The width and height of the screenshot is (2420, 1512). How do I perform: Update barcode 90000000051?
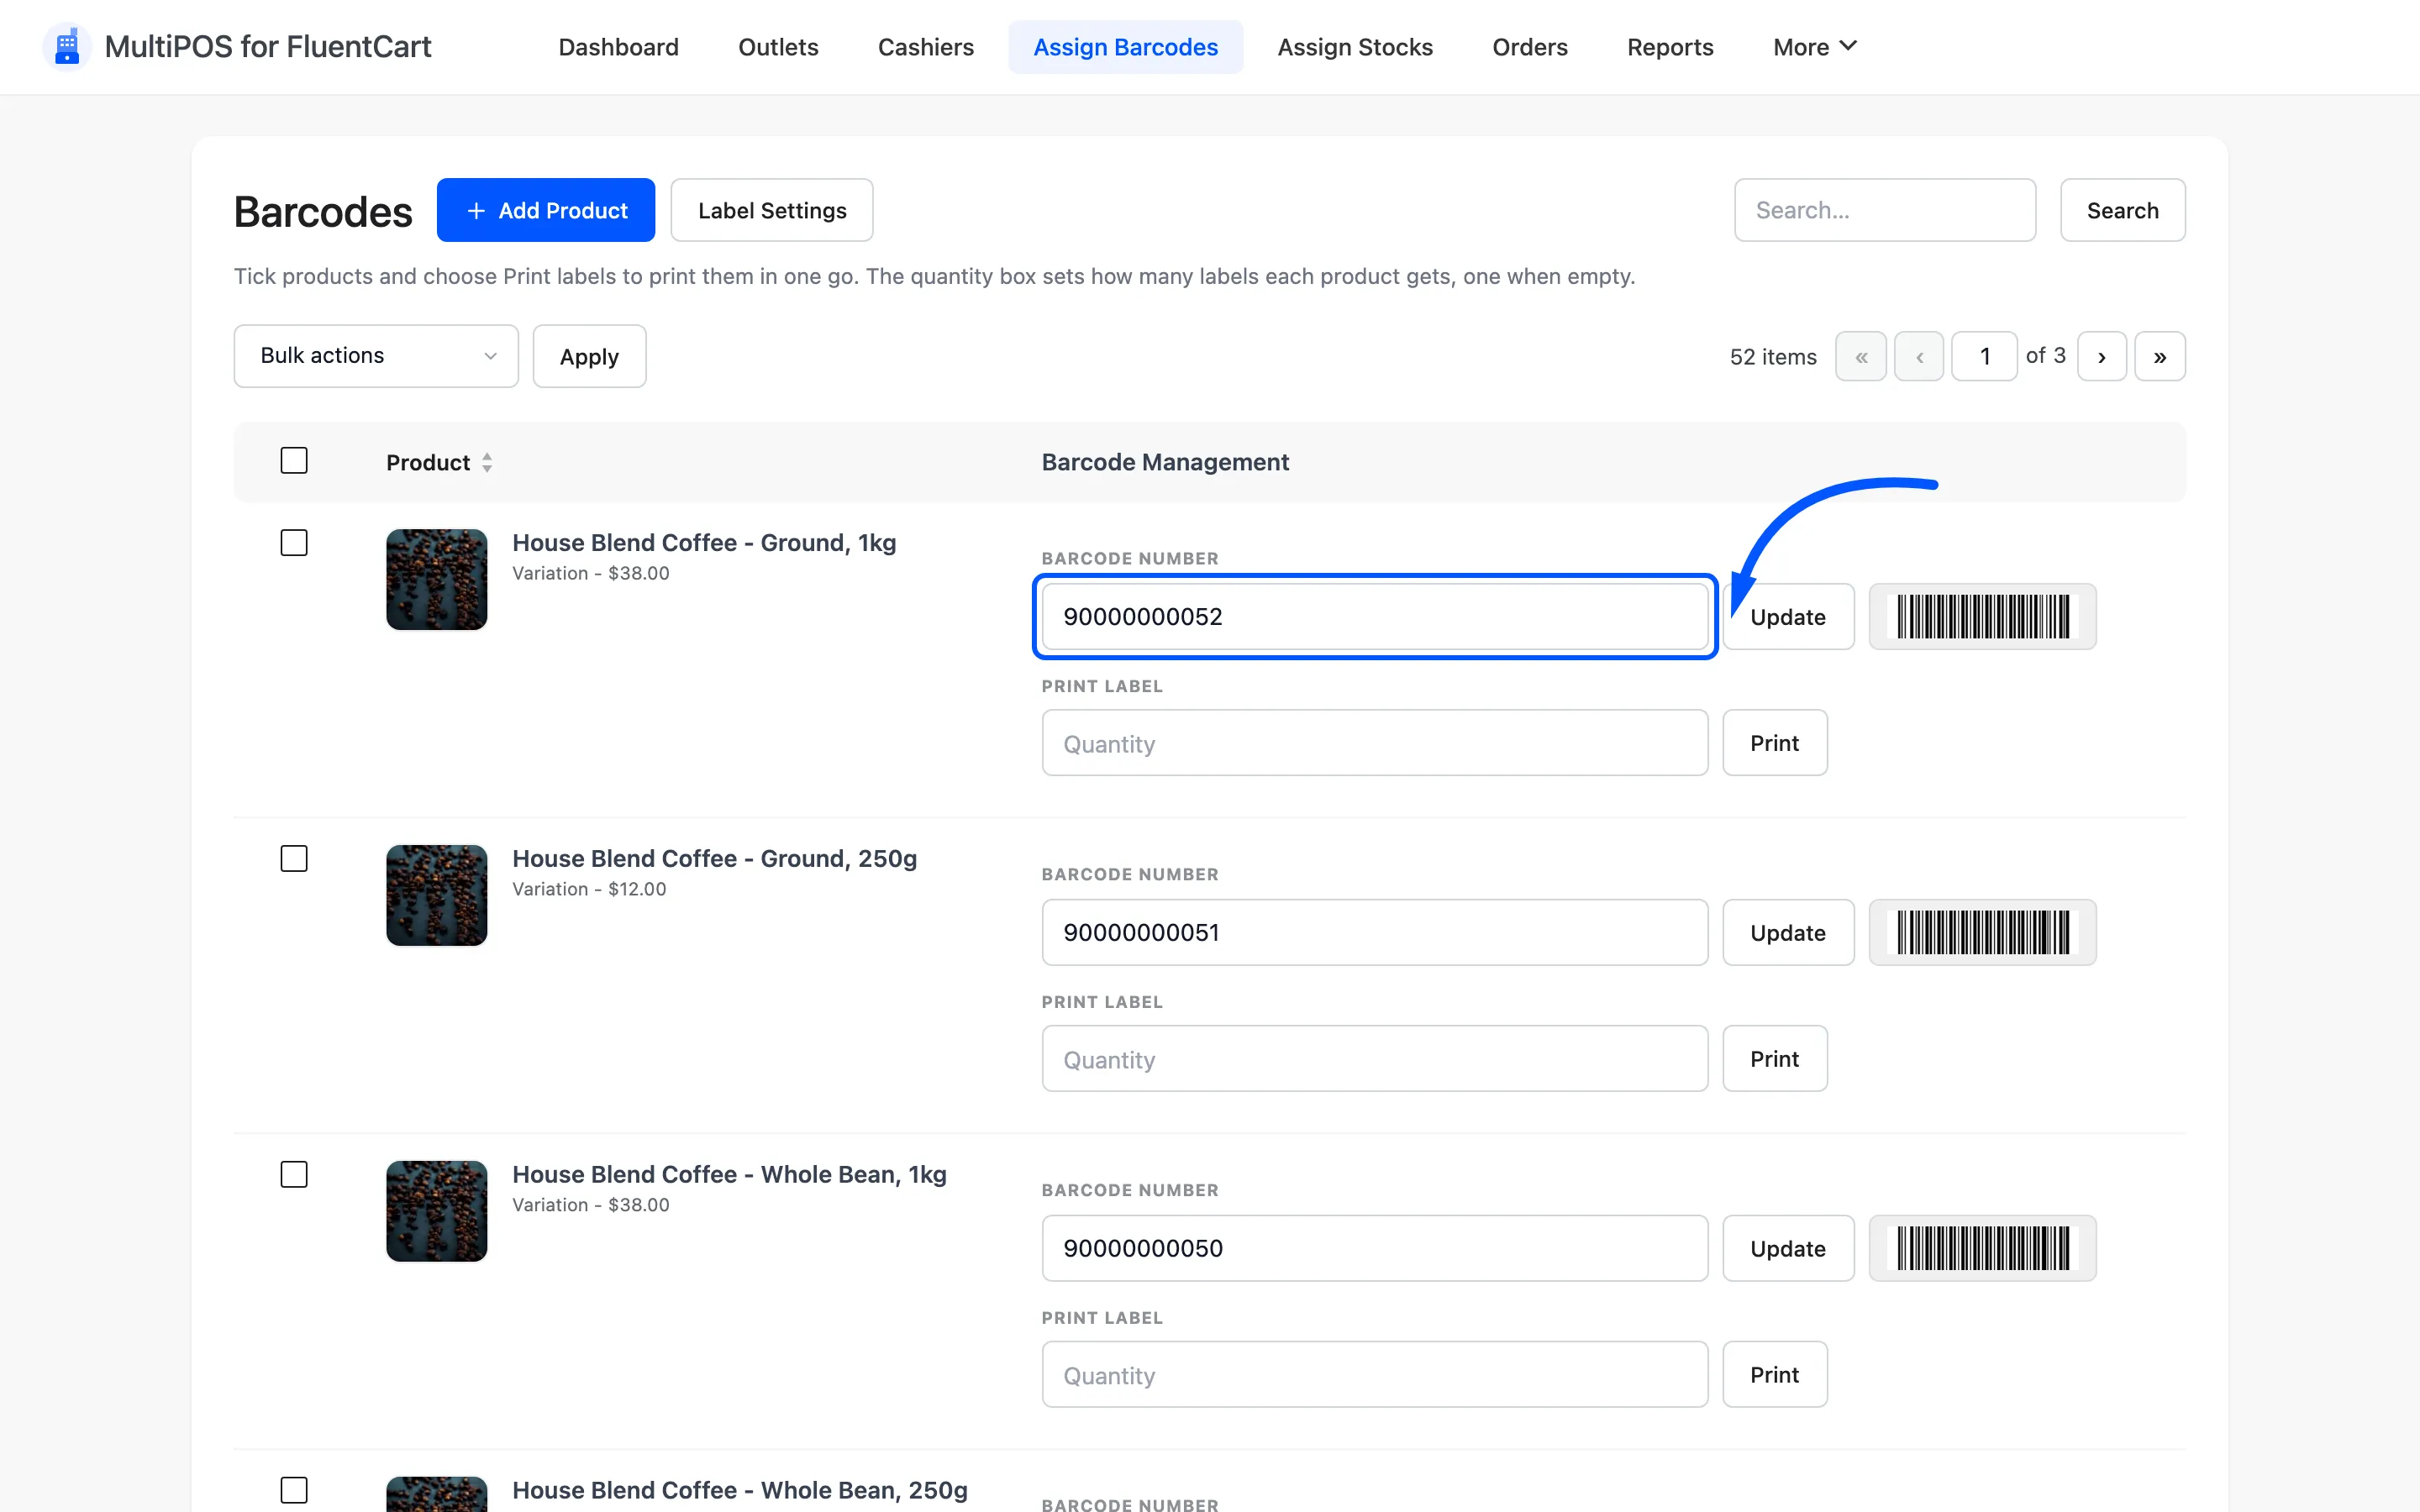pos(1787,933)
